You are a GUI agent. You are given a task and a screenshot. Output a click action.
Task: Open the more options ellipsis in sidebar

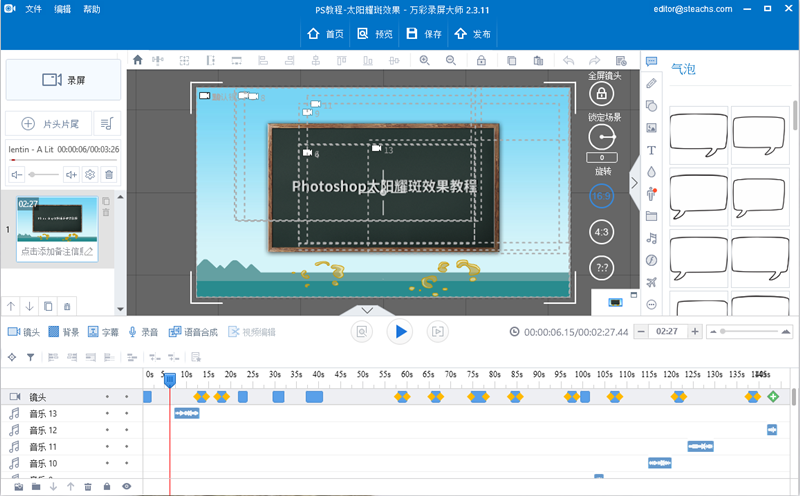pyautogui.click(x=651, y=304)
